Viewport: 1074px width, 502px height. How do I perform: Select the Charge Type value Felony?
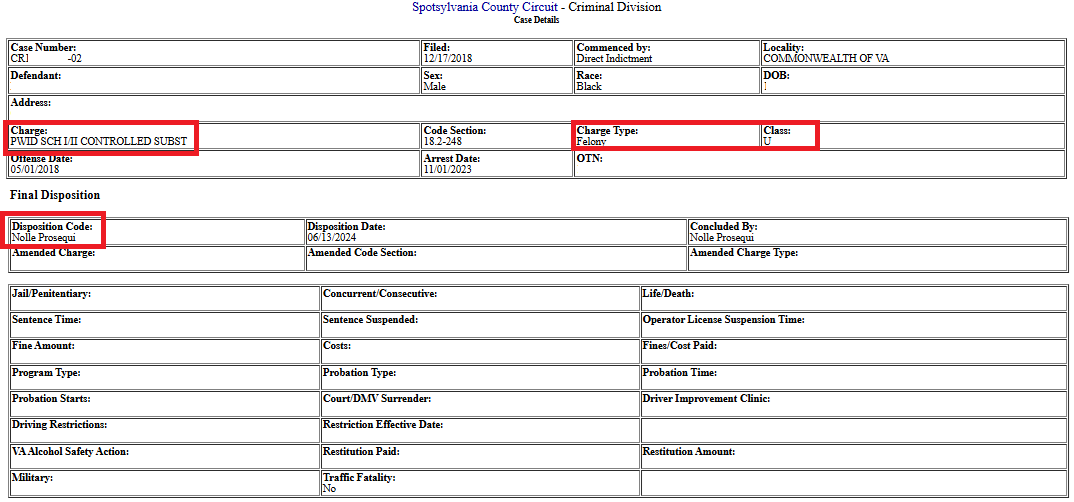[591, 142]
